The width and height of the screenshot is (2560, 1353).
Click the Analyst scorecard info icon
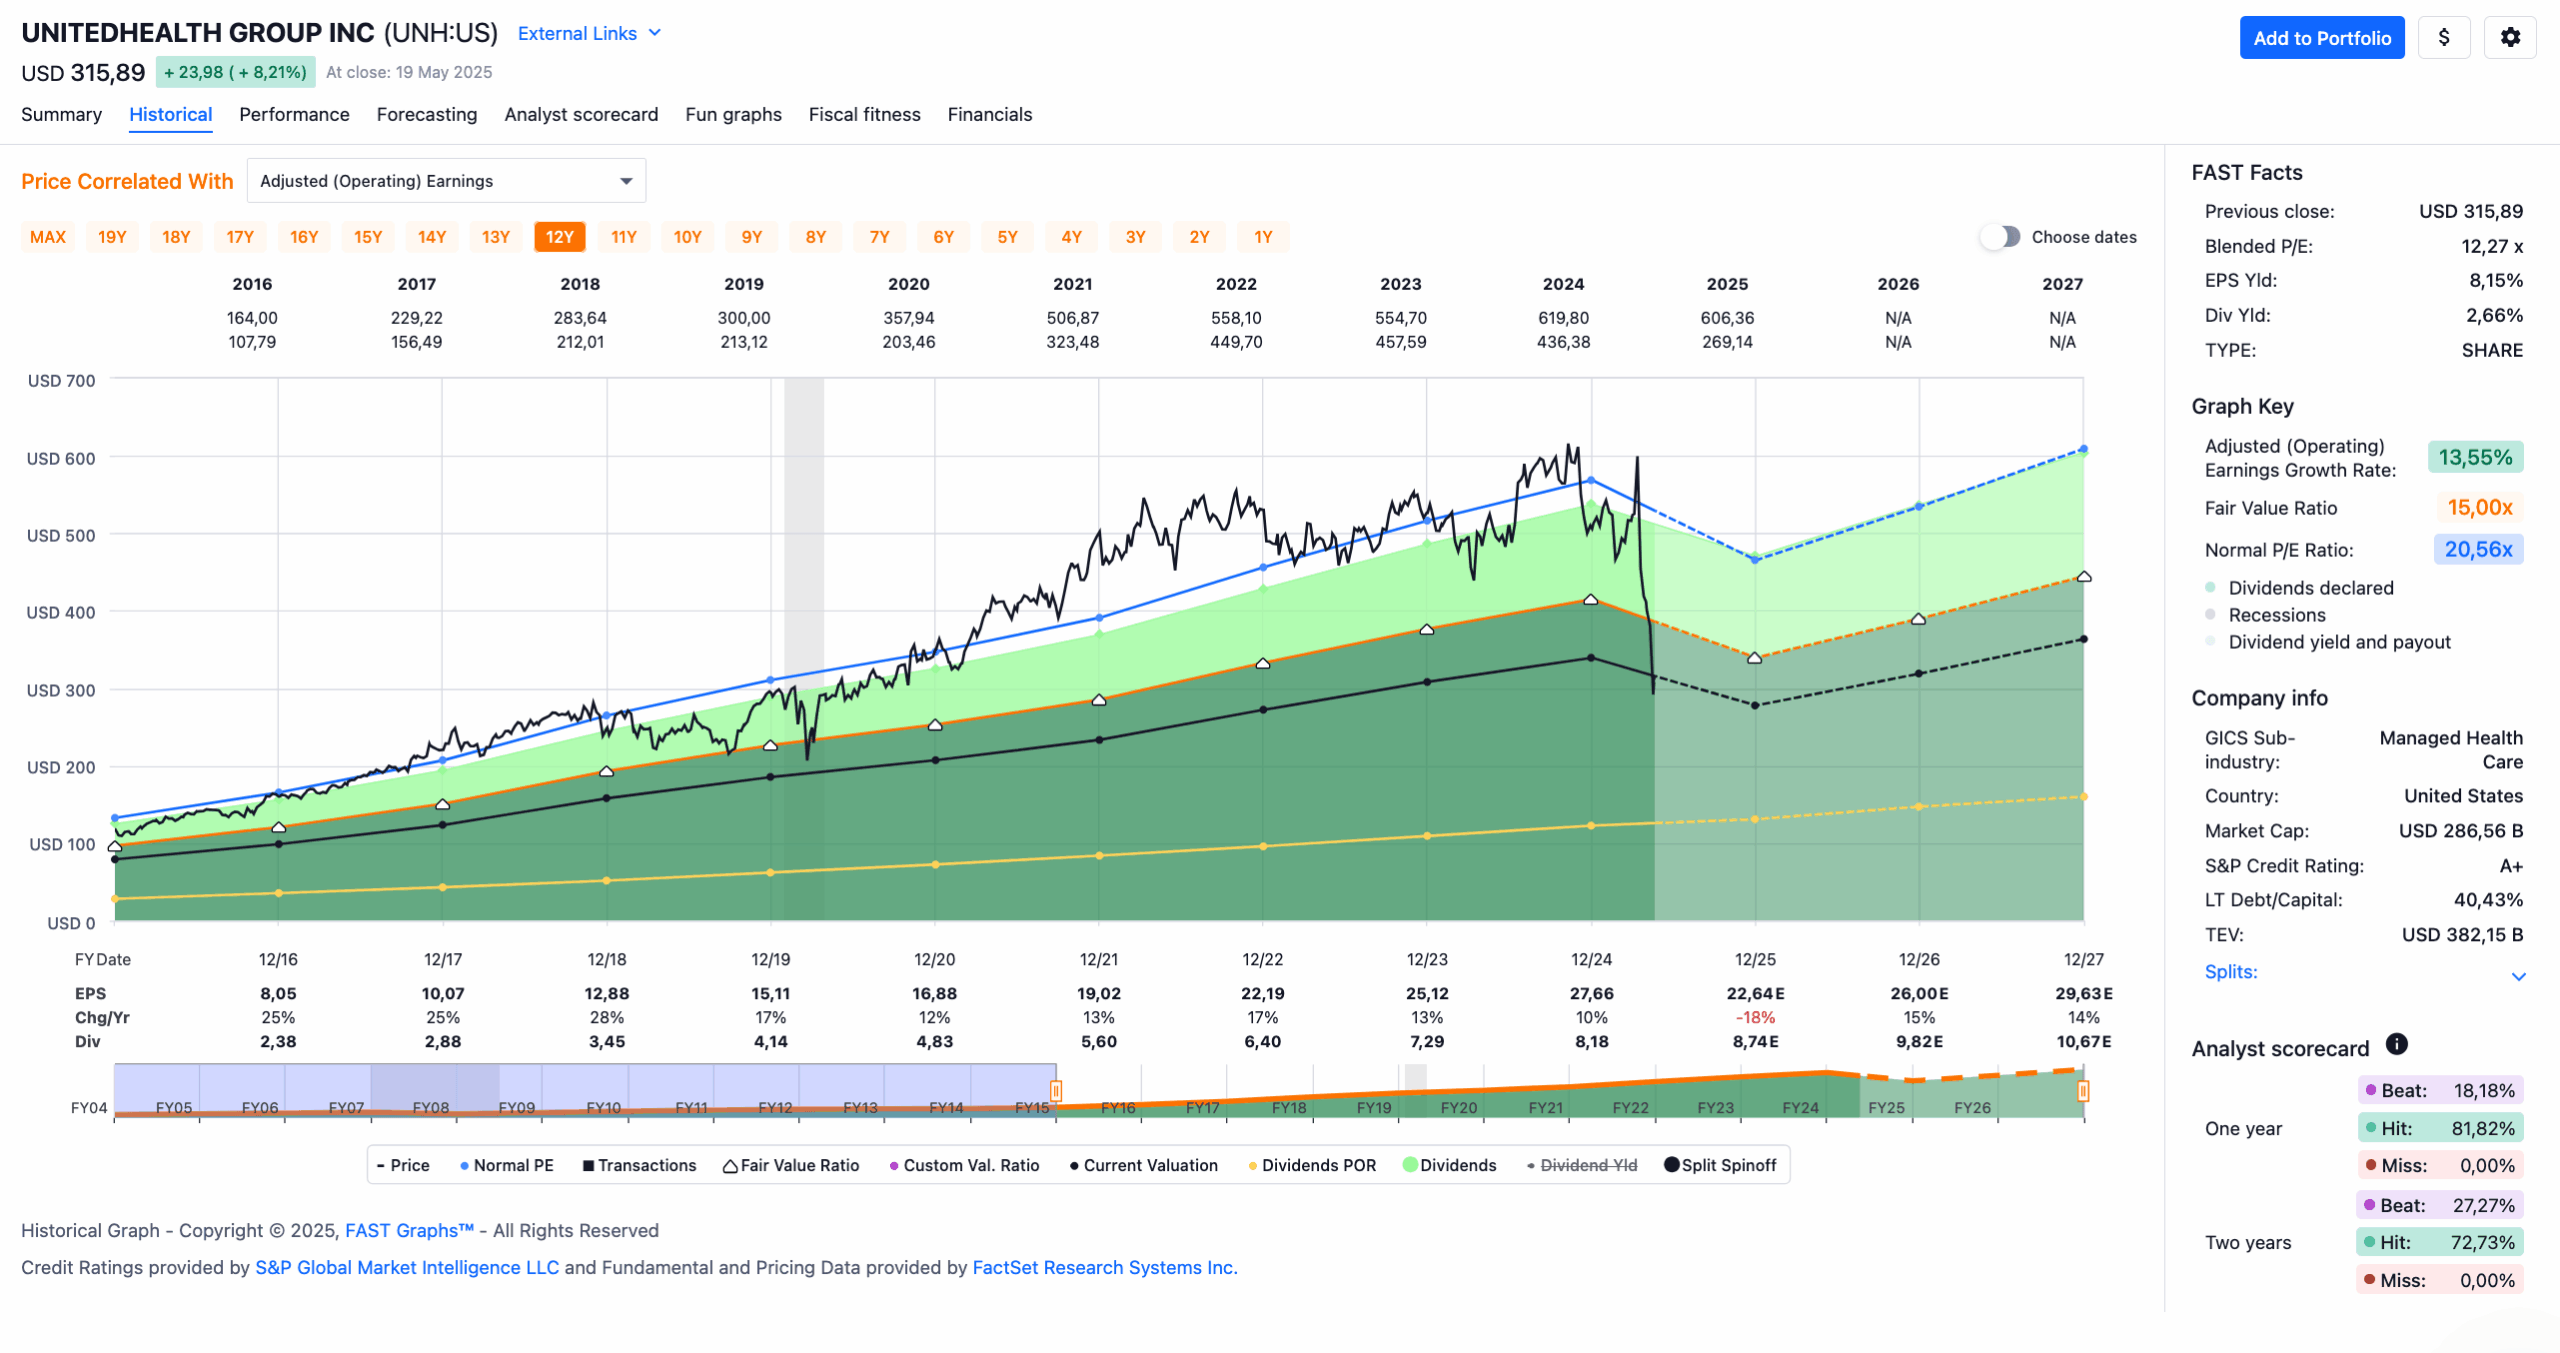[2397, 1044]
